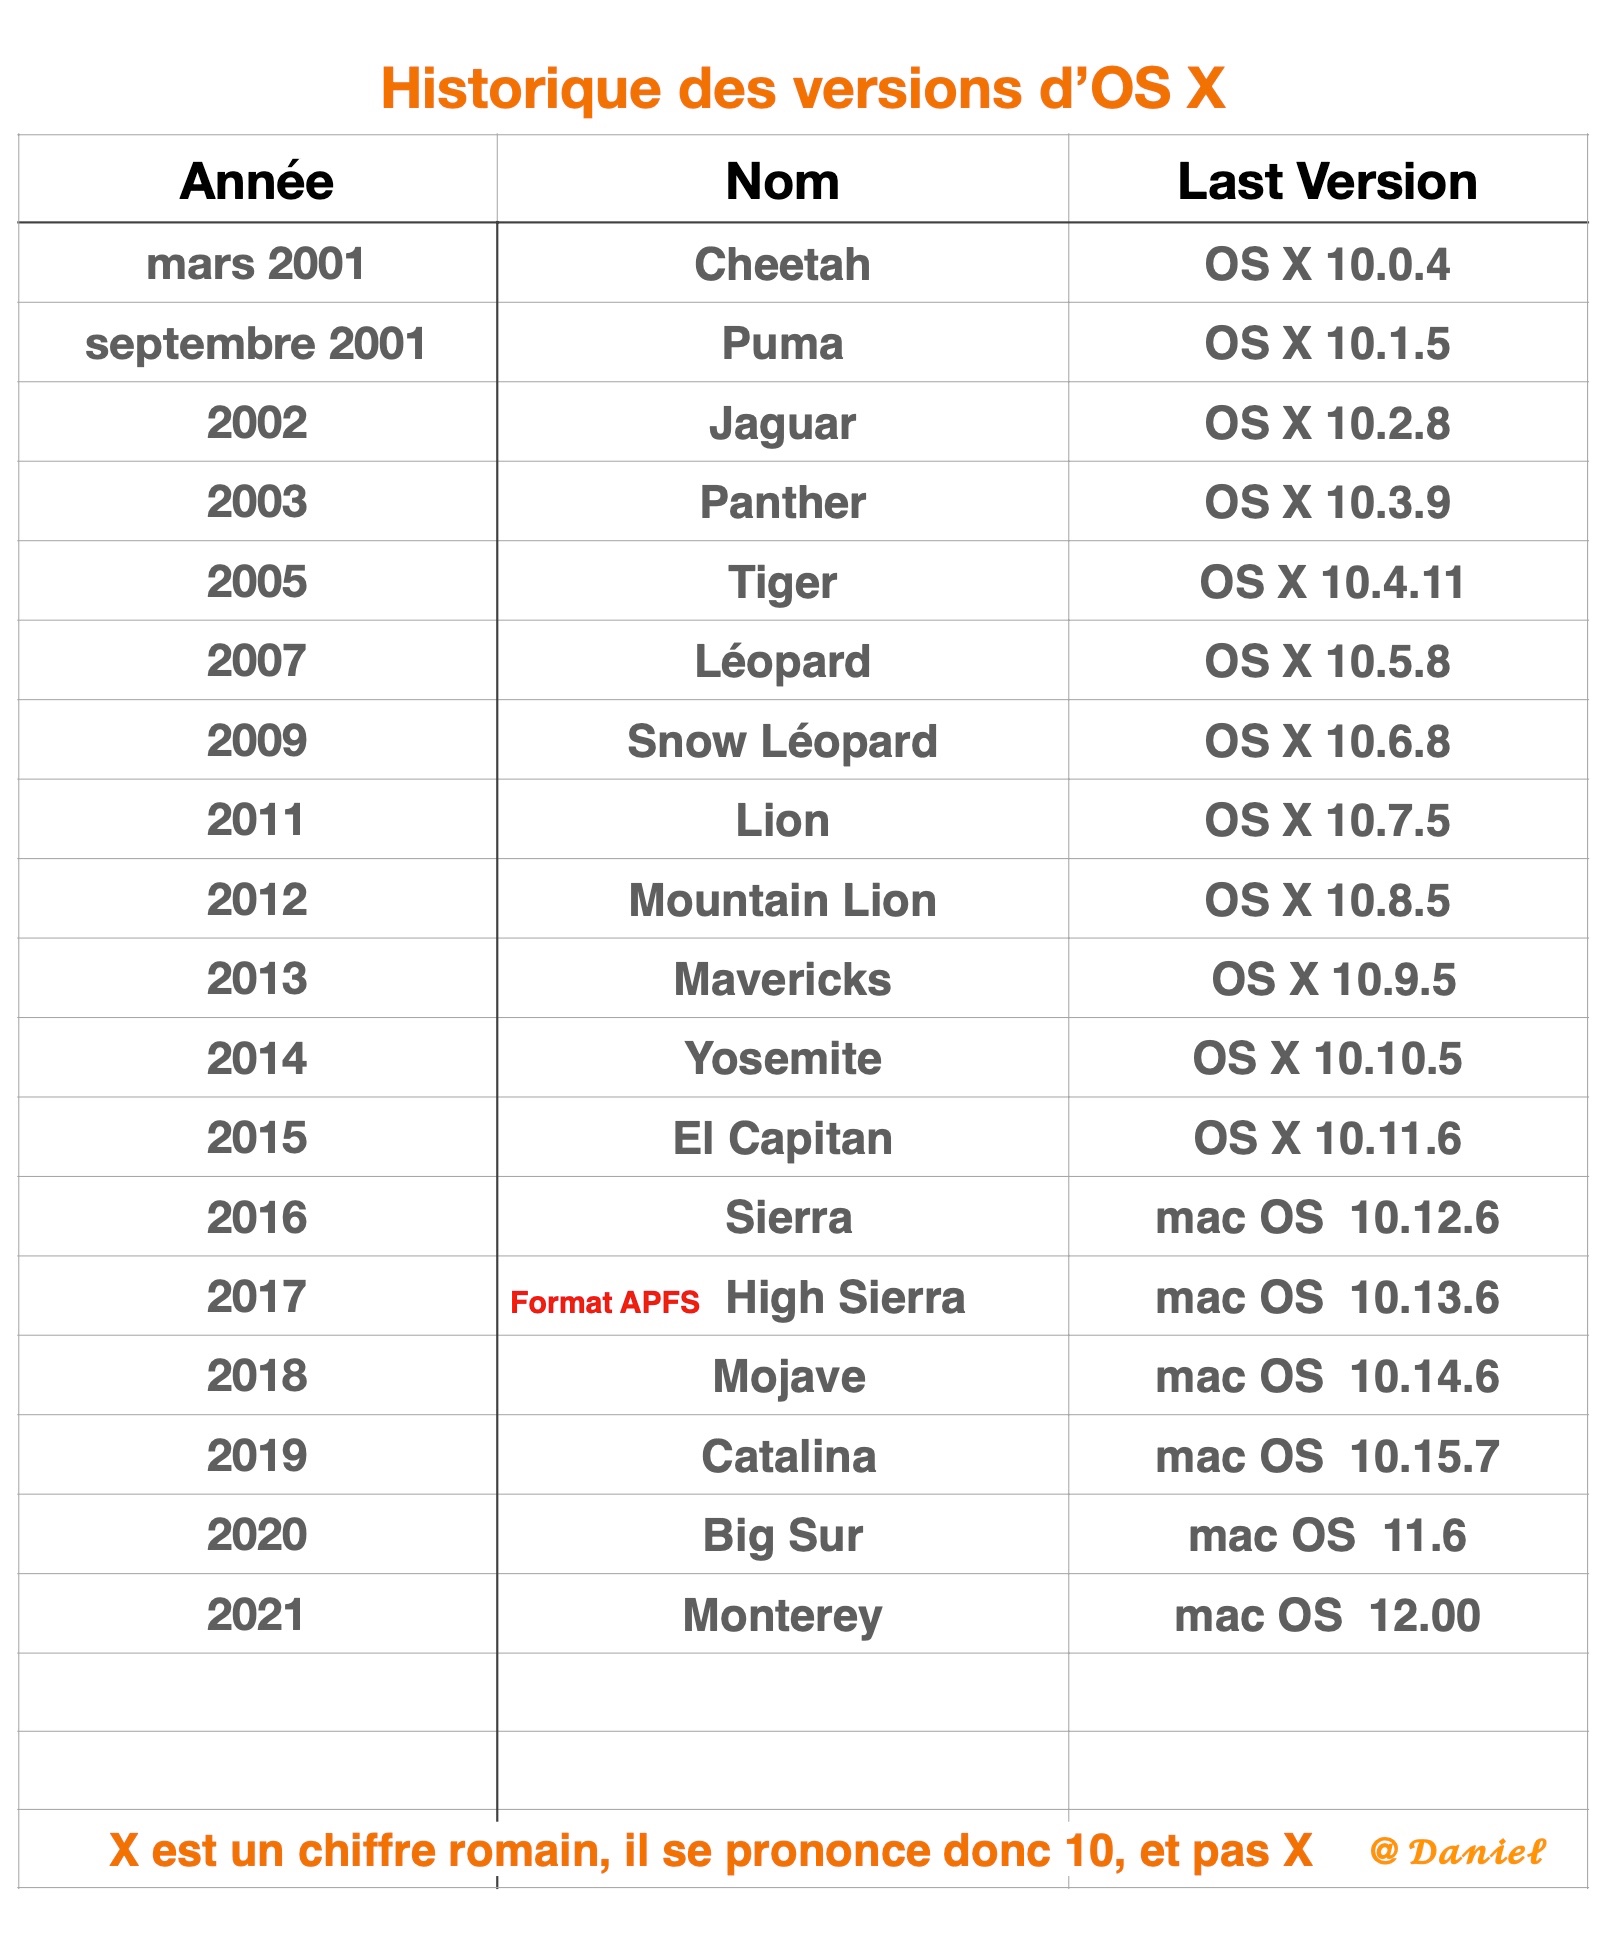Click the 'Catalina' name cell
This screenshot has height=1948, width=1622.
pos(788,1456)
